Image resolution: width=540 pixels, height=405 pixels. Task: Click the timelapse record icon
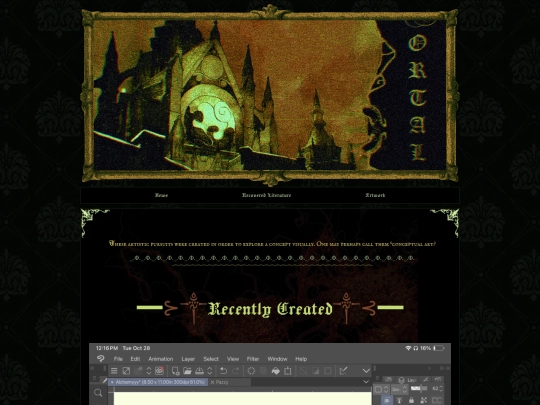159,371
